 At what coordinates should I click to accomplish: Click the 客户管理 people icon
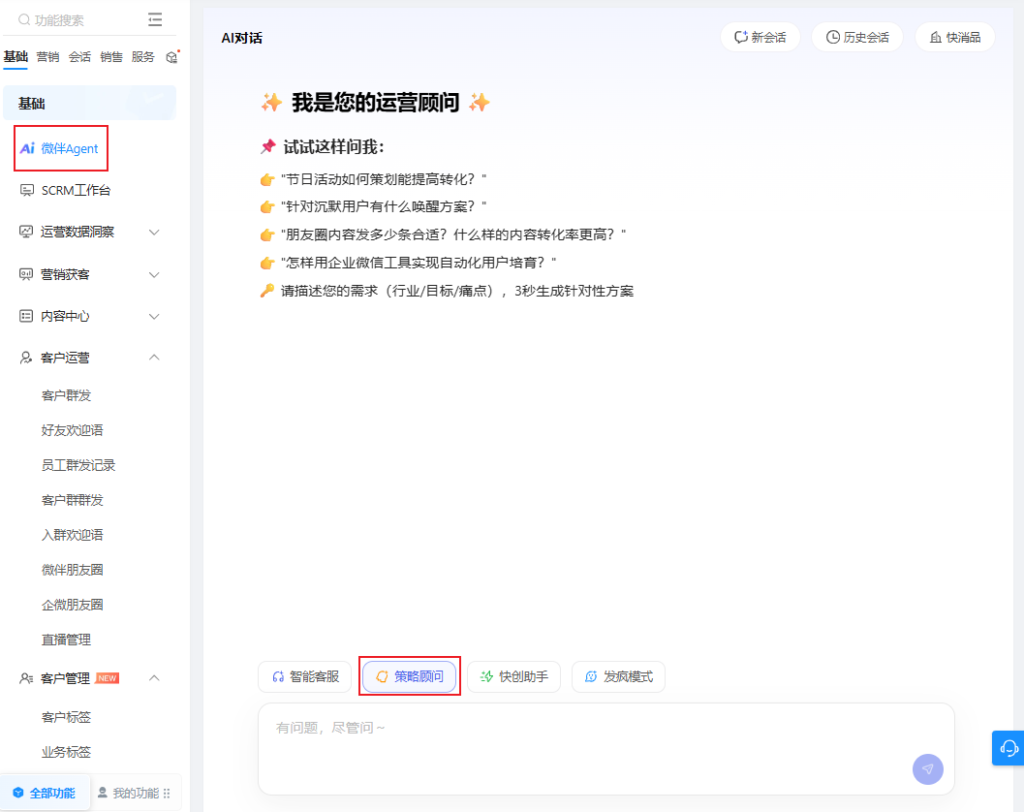pos(26,678)
